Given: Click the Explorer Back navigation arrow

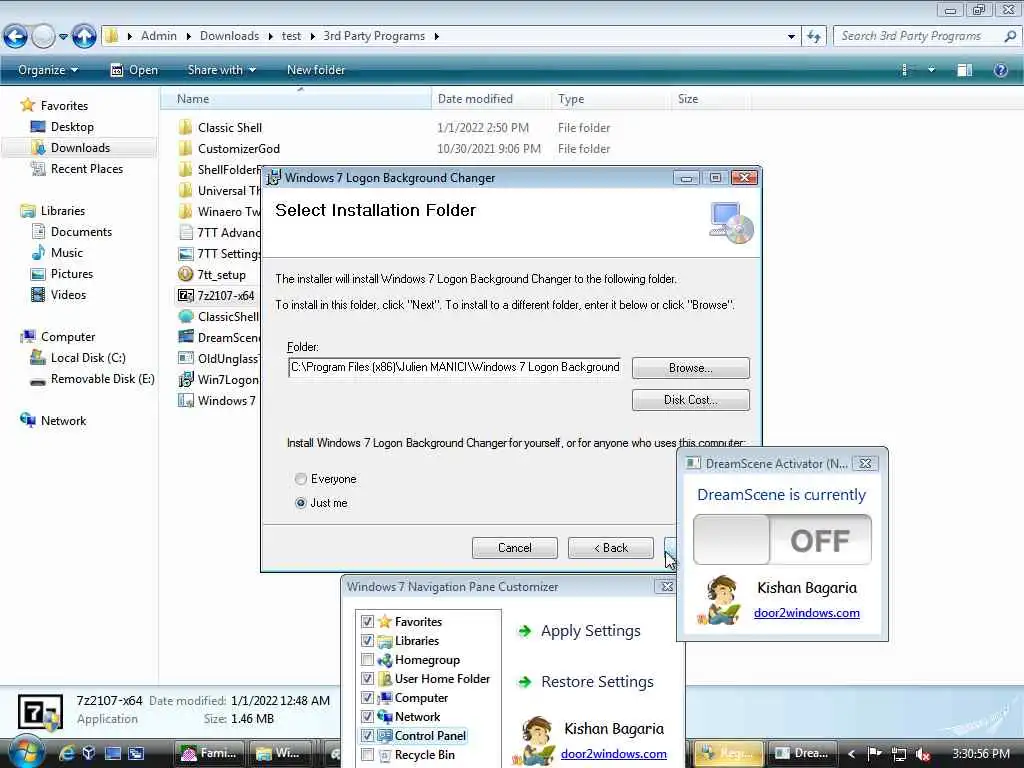Looking at the screenshot, I should tap(16, 36).
